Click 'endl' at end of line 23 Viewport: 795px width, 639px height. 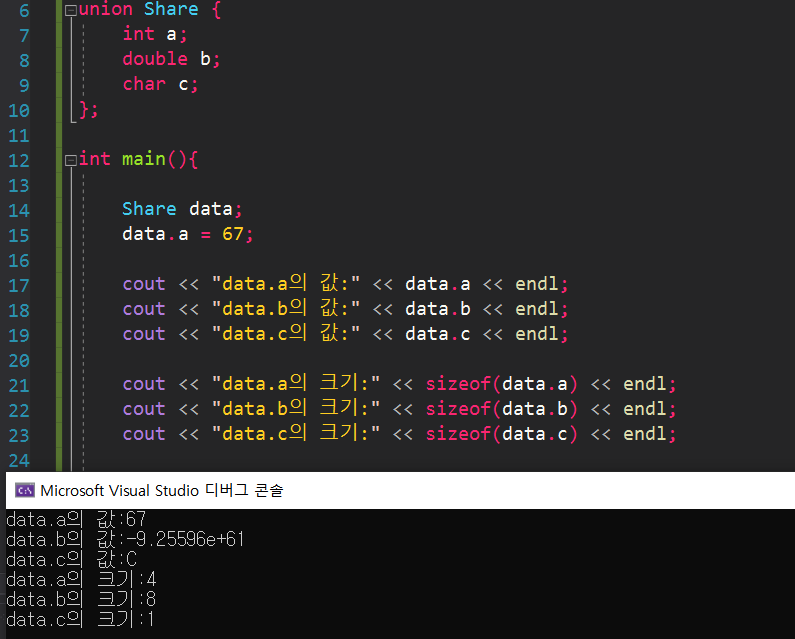coord(644,434)
